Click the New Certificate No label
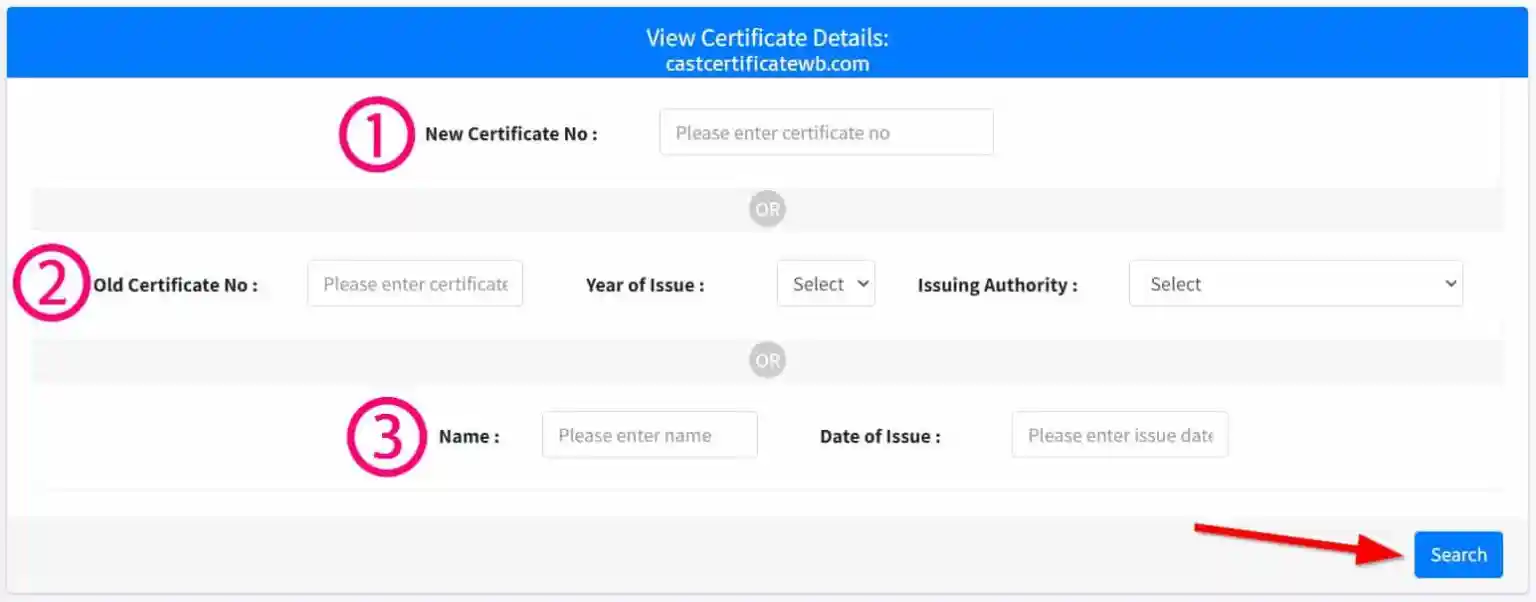Viewport: 1536px width, 602px height. click(x=511, y=132)
